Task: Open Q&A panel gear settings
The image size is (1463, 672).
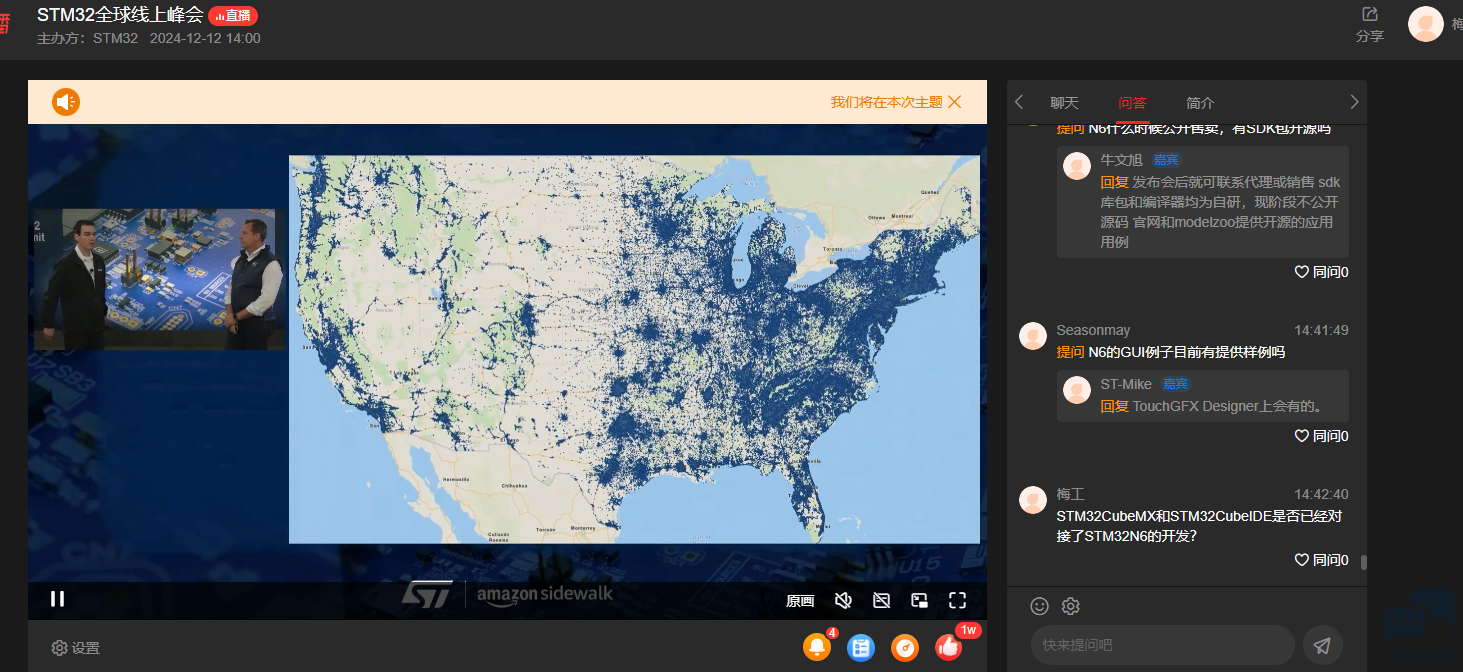Action: tap(1070, 606)
